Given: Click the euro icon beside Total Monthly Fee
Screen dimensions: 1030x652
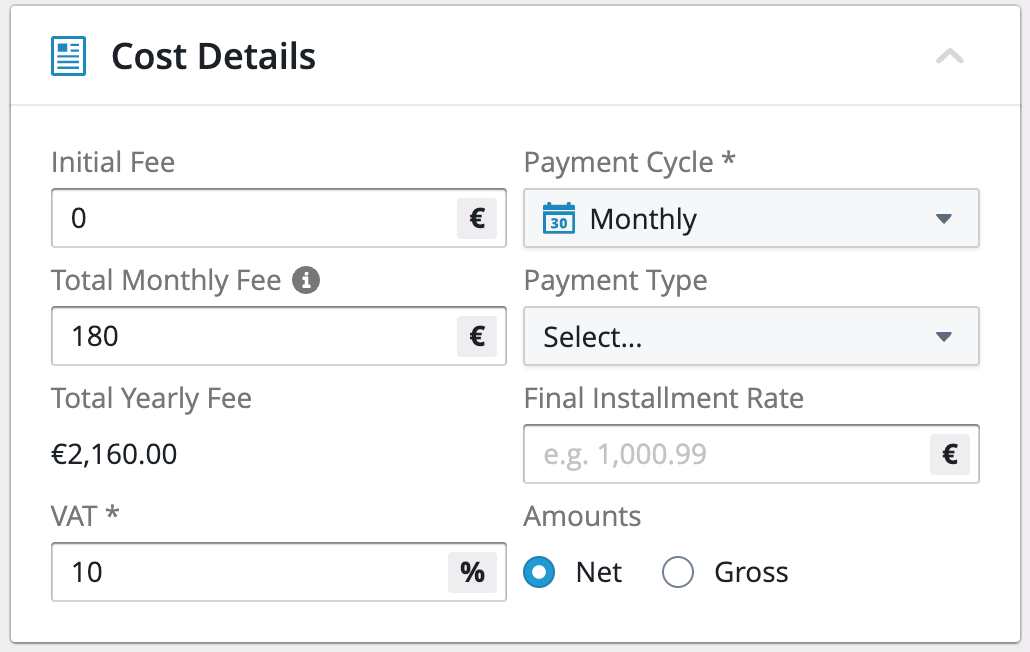Looking at the screenshot, I should point(477,336).
